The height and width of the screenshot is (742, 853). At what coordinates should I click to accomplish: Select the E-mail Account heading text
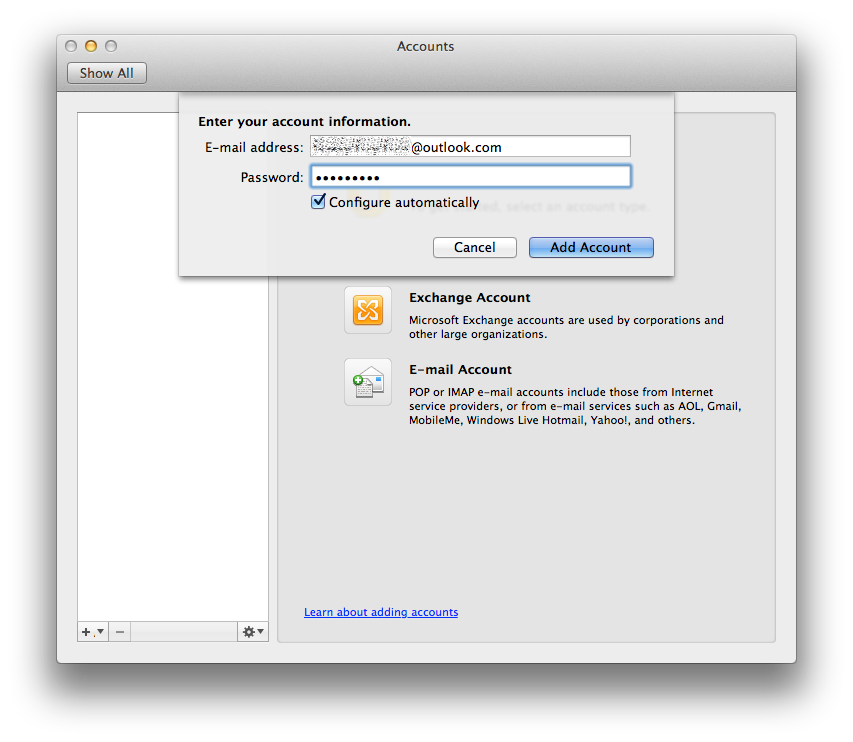pos(460,369)
